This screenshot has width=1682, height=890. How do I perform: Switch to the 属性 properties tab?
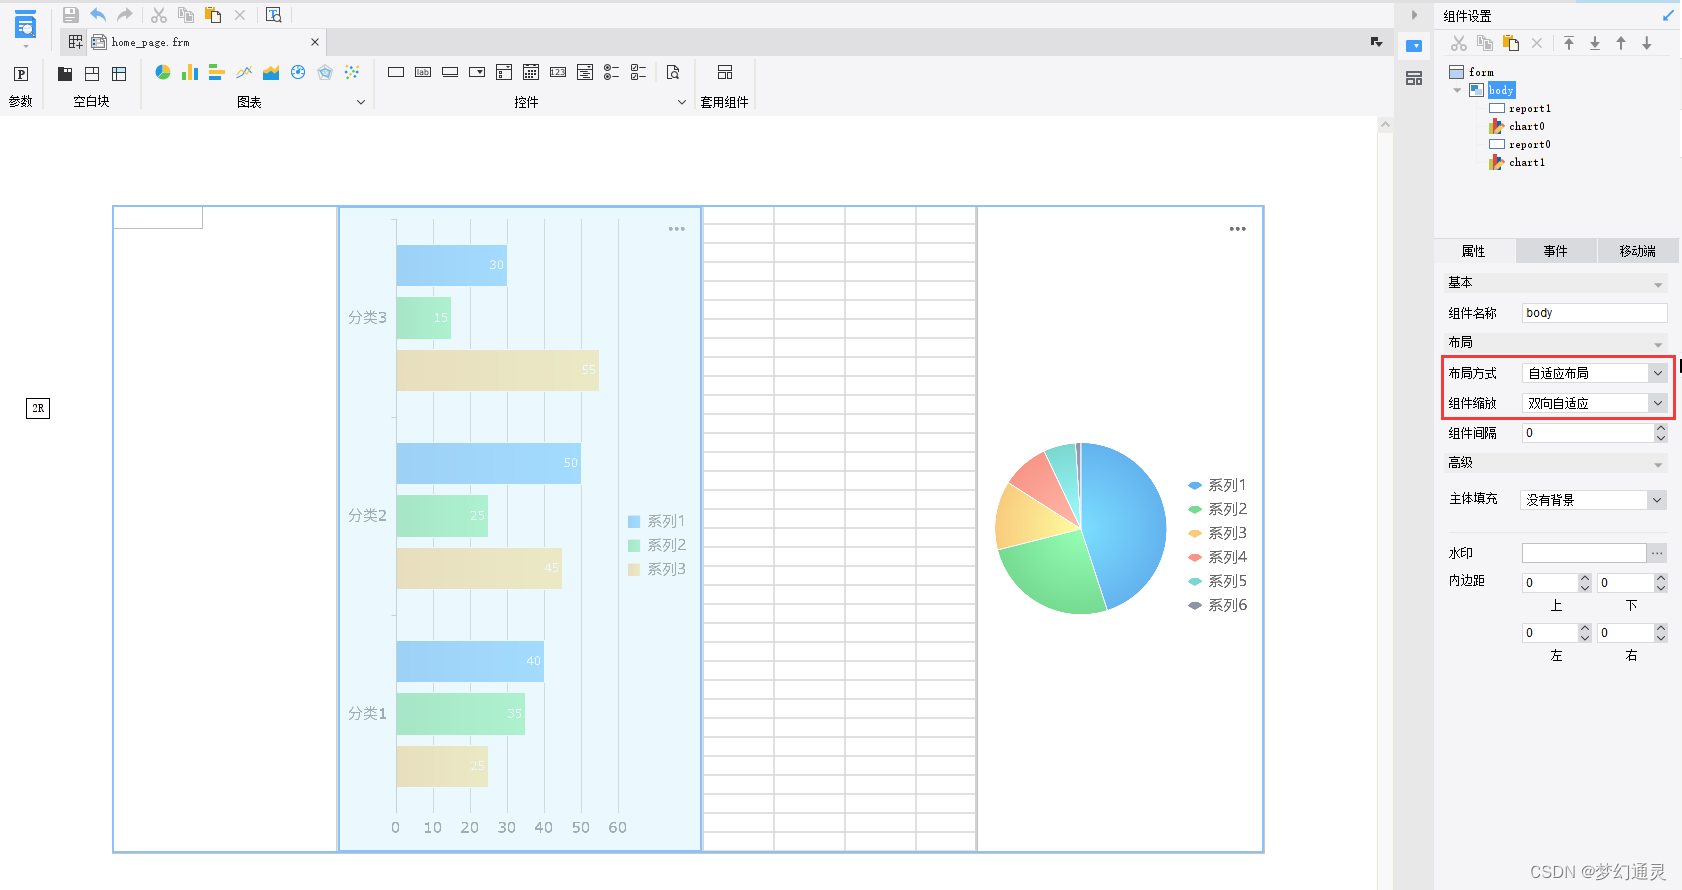[1474, 251]
